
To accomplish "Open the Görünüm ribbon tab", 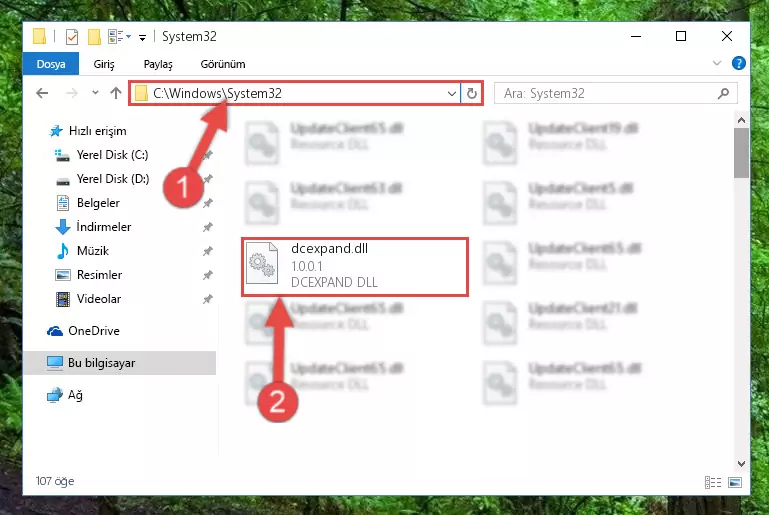I will pos(223,64).
